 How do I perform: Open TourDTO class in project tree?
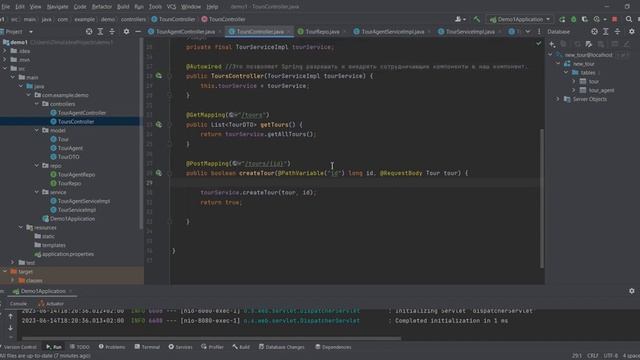[x=68, y=157]
